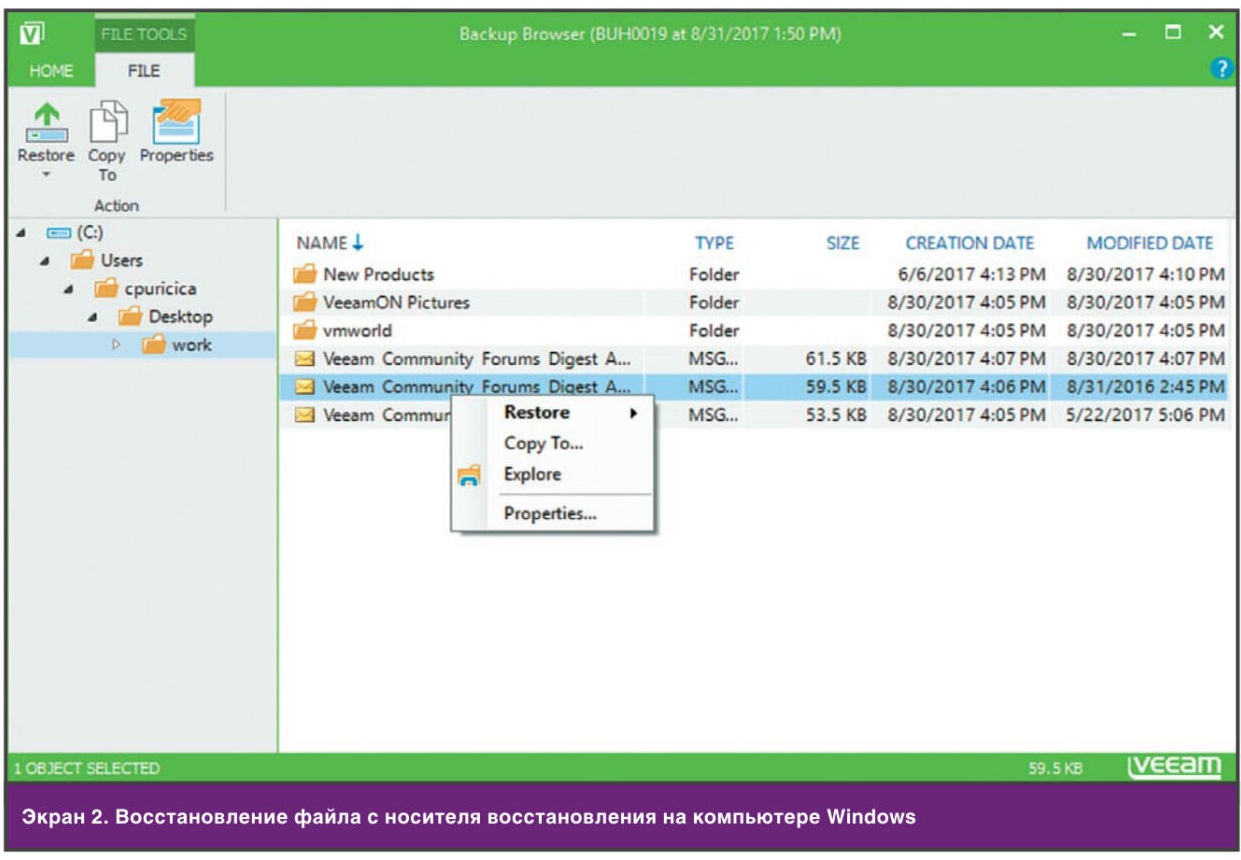Select the New Products folder icon

pos(305,274)
